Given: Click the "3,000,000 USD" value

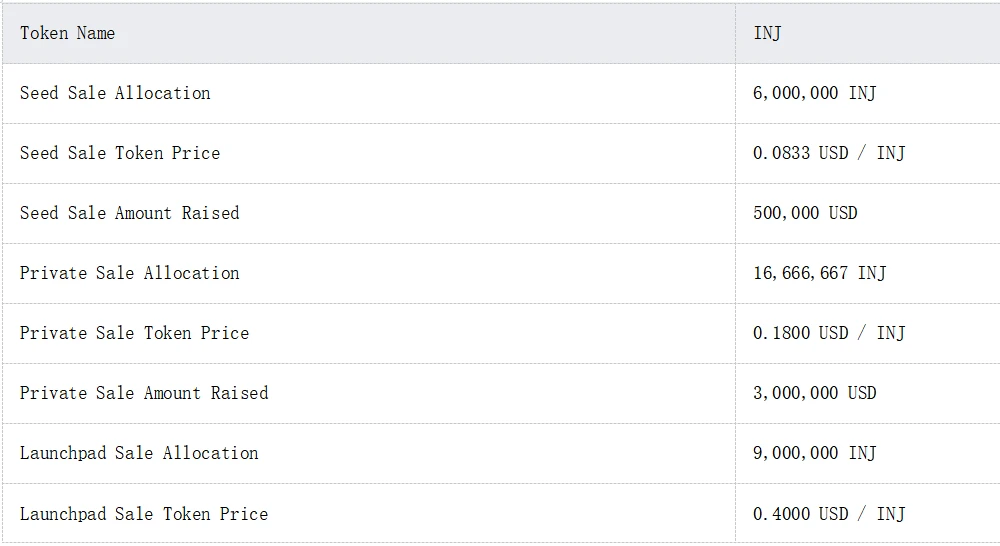Looking at the screenshot, I should coord(814,393).
